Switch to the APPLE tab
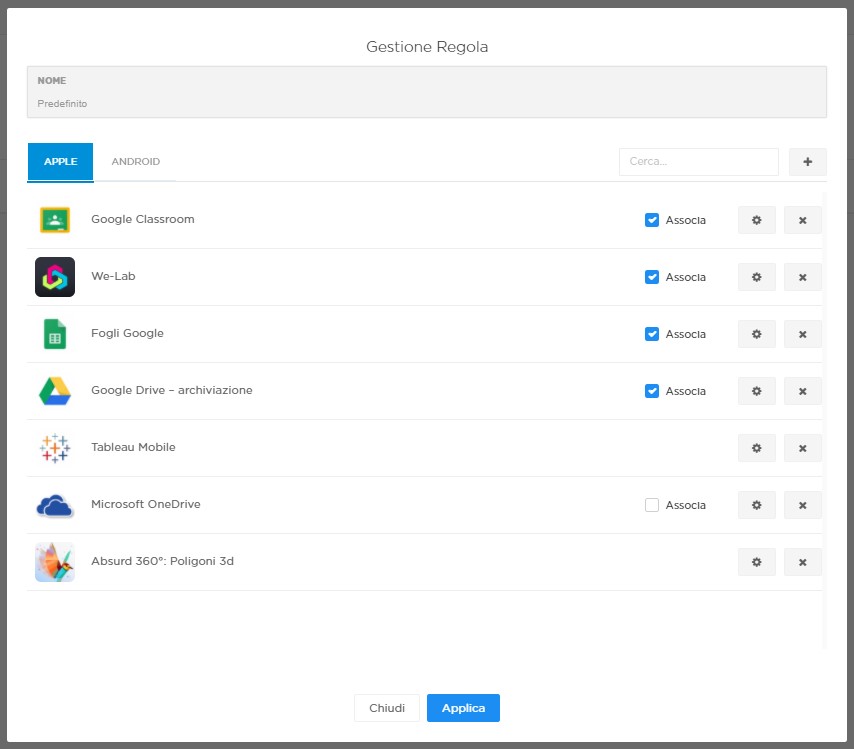This screenshot has height=749, width=854. pos(60,162)
